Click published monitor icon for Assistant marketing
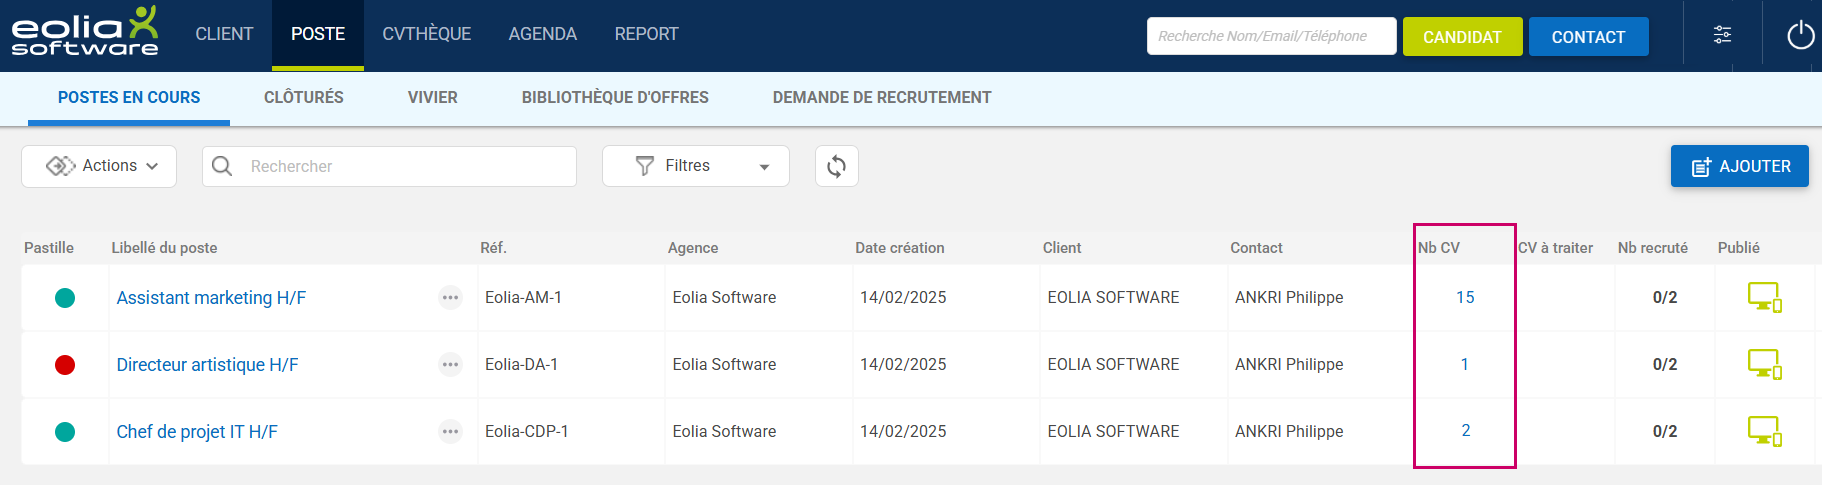 (x=1763, y=297)
